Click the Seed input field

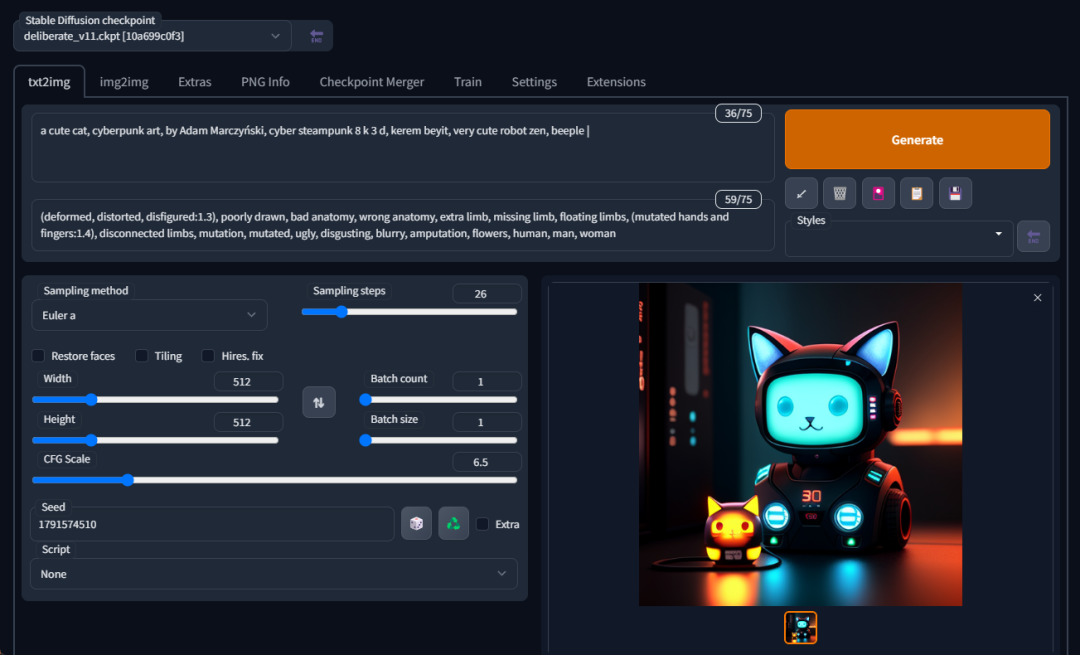(212, 524)
